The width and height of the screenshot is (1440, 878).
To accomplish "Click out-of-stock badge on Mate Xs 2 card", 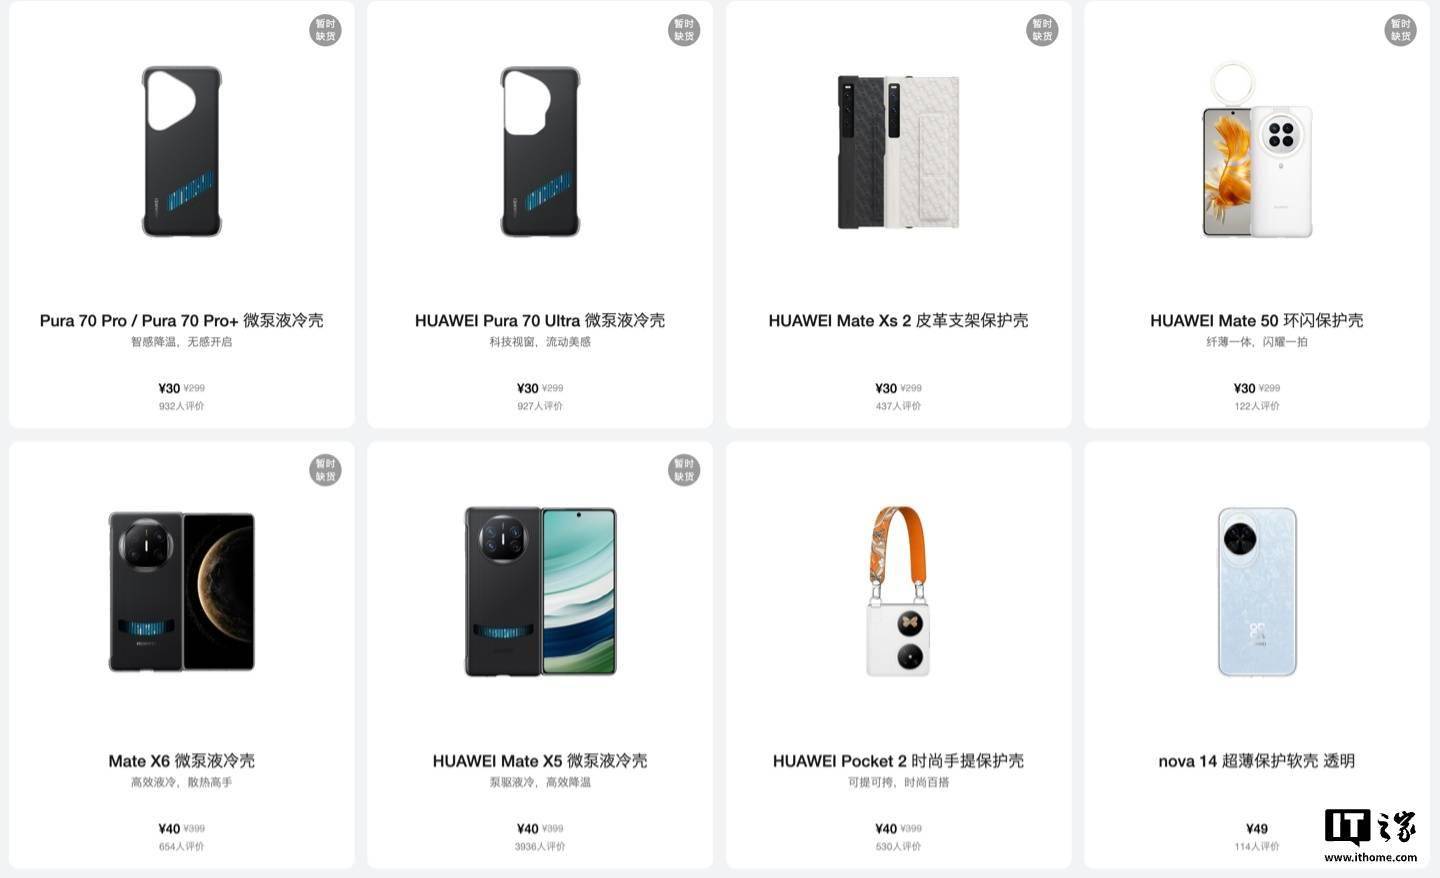I will tap(1042, 30).
